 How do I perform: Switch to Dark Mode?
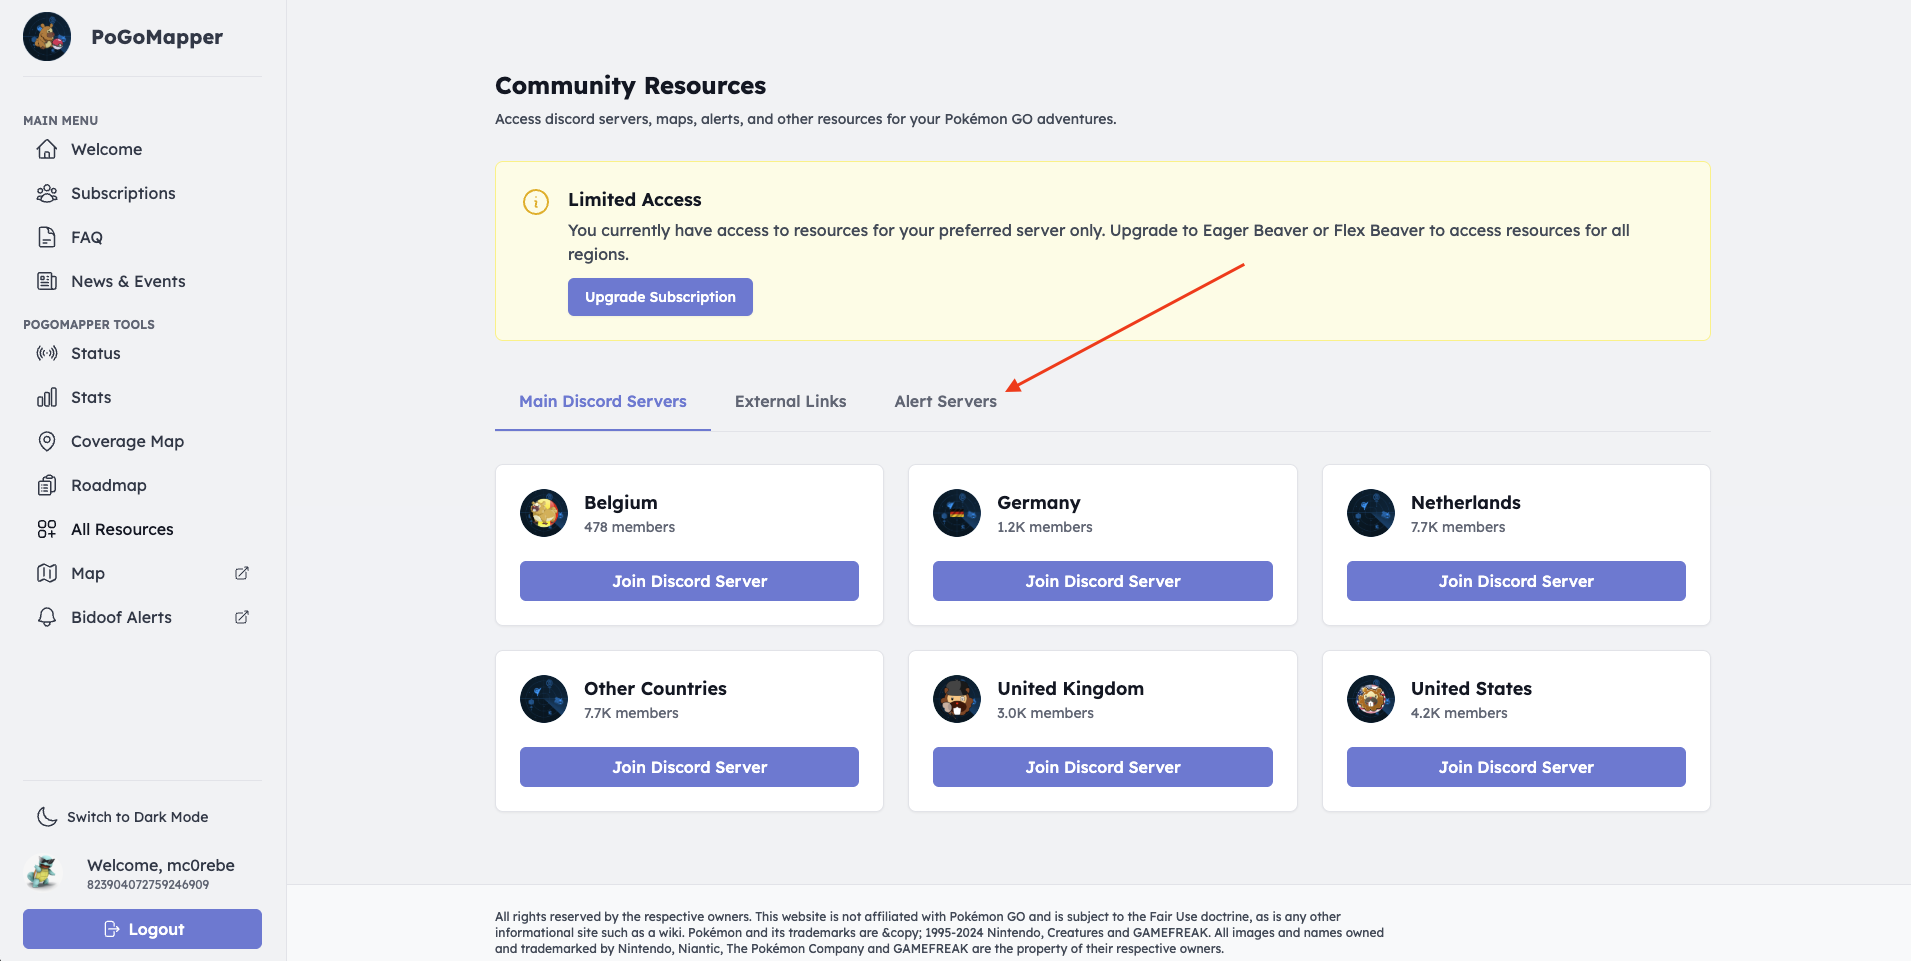(123, 817)
